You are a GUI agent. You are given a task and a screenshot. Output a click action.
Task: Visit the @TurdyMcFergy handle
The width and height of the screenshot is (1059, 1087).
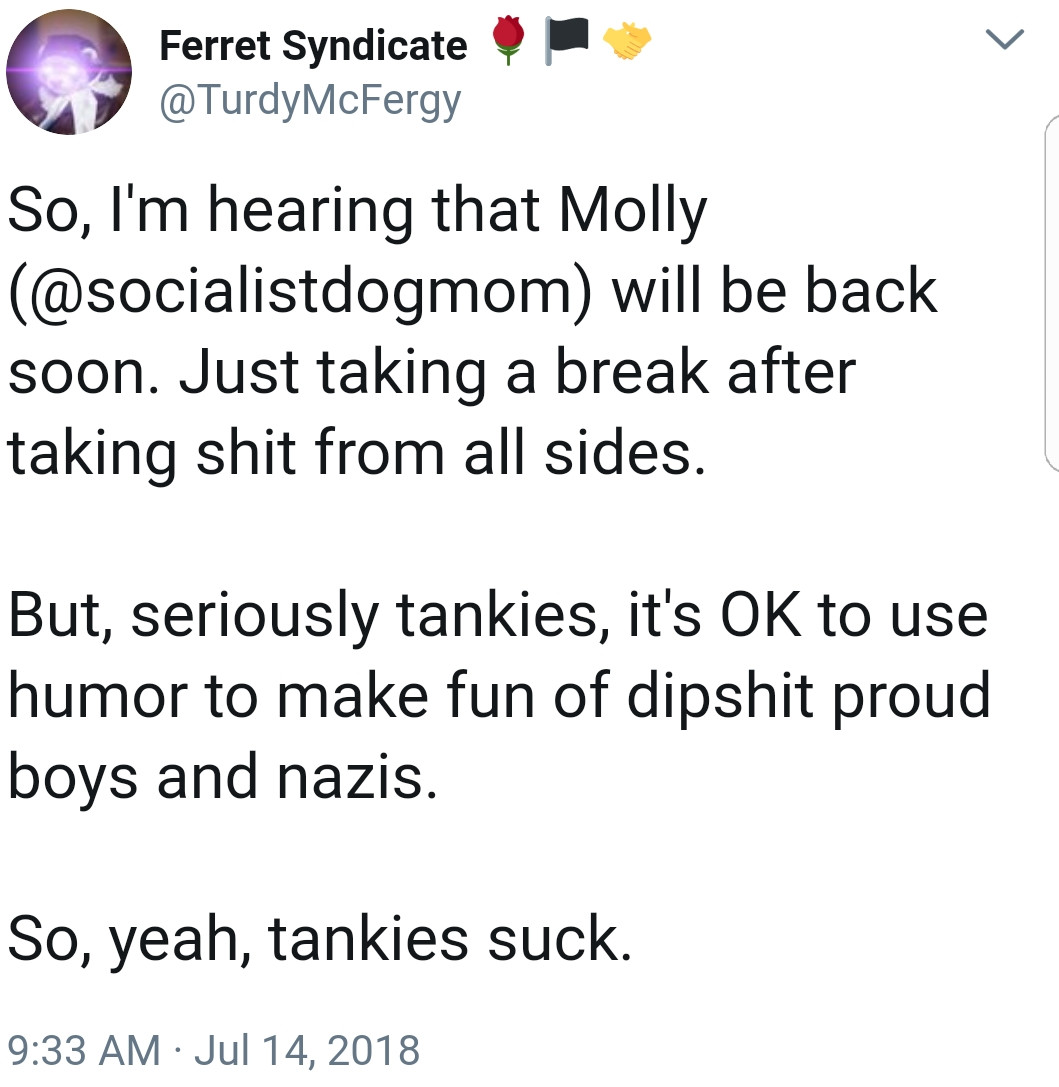click(x=310, y=101)
